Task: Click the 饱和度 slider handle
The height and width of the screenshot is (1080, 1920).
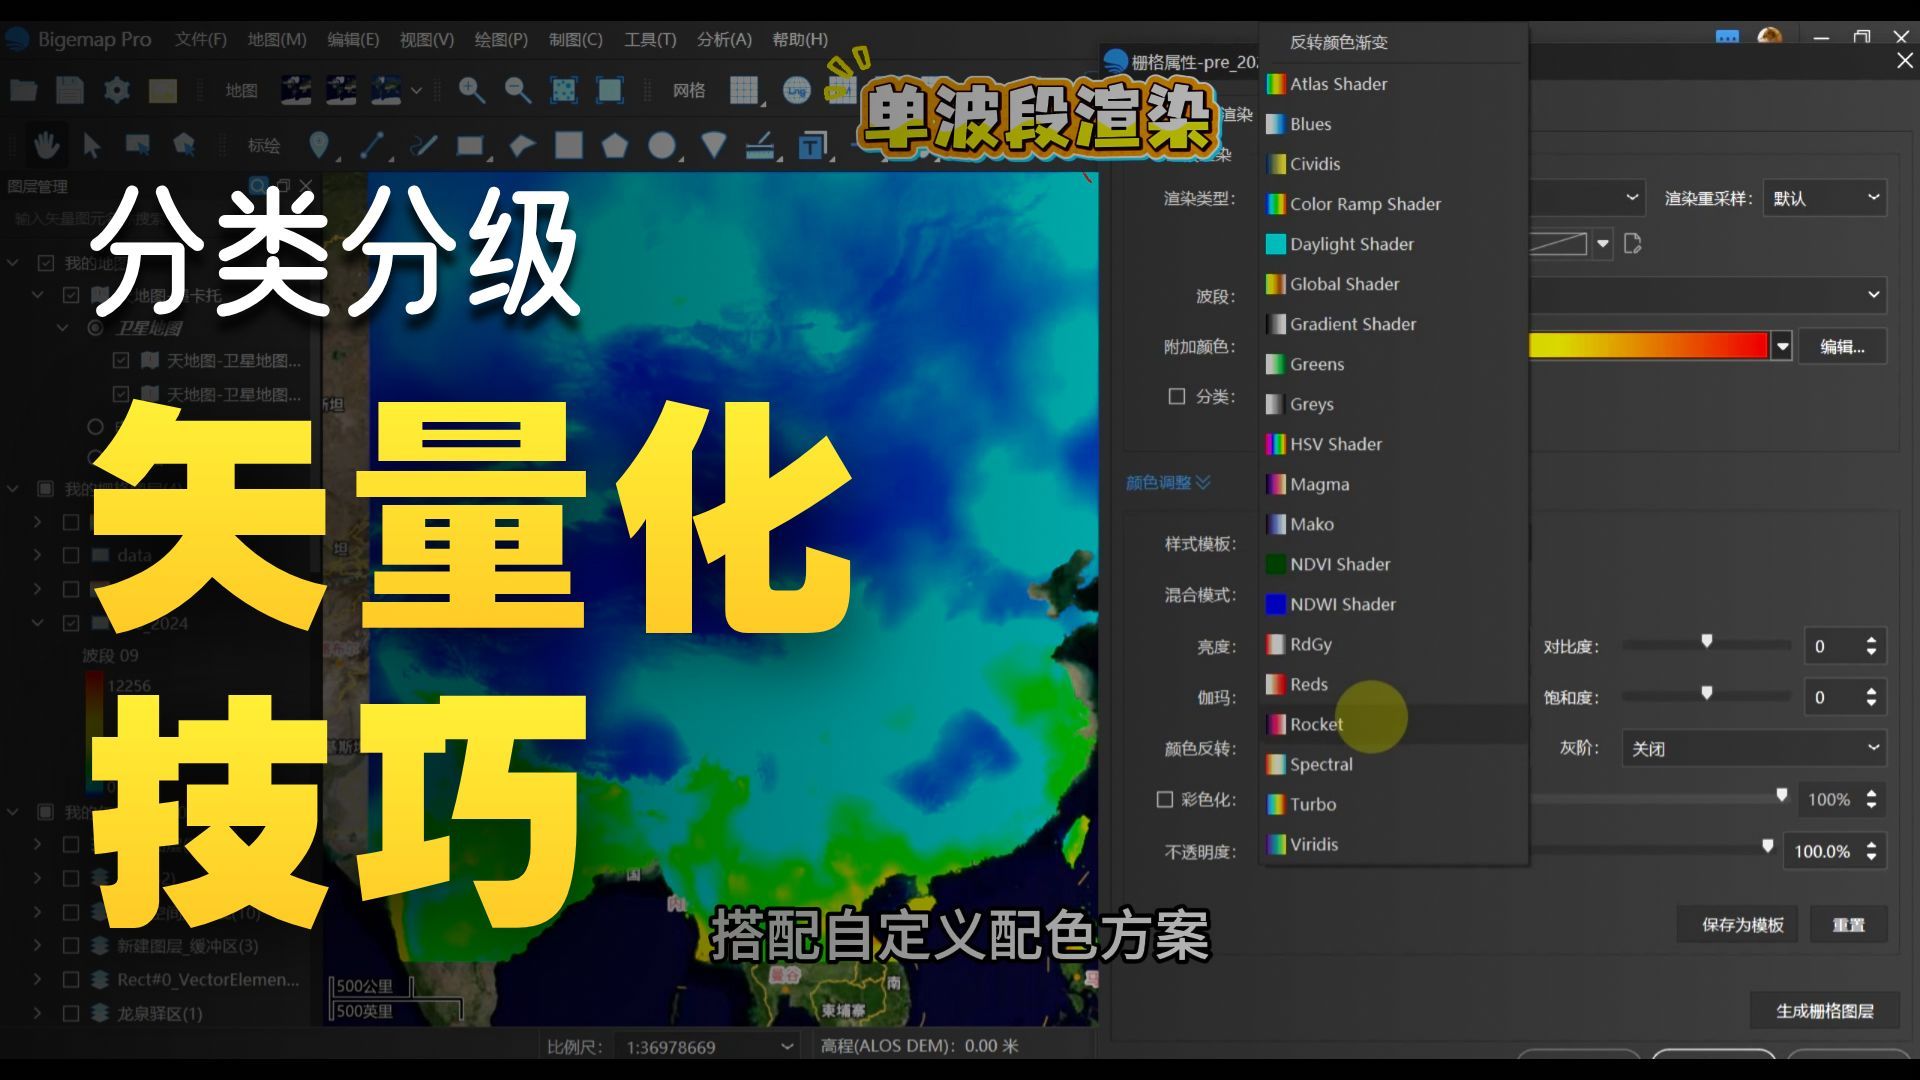Action: [x=1707, y=693]
